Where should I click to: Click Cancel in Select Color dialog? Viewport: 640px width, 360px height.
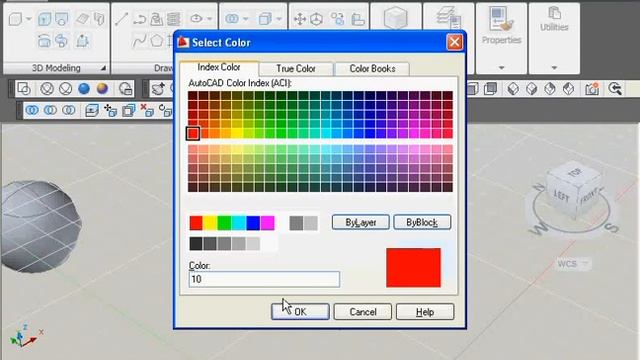pyautogui.click(x=362, y=312)
